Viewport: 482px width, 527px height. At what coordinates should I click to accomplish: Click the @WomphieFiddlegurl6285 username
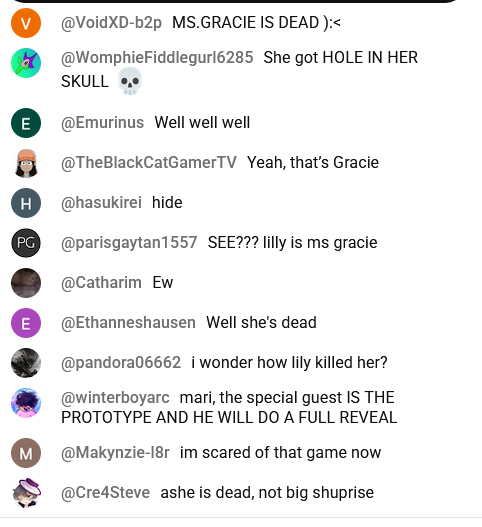tap(157, 57)
